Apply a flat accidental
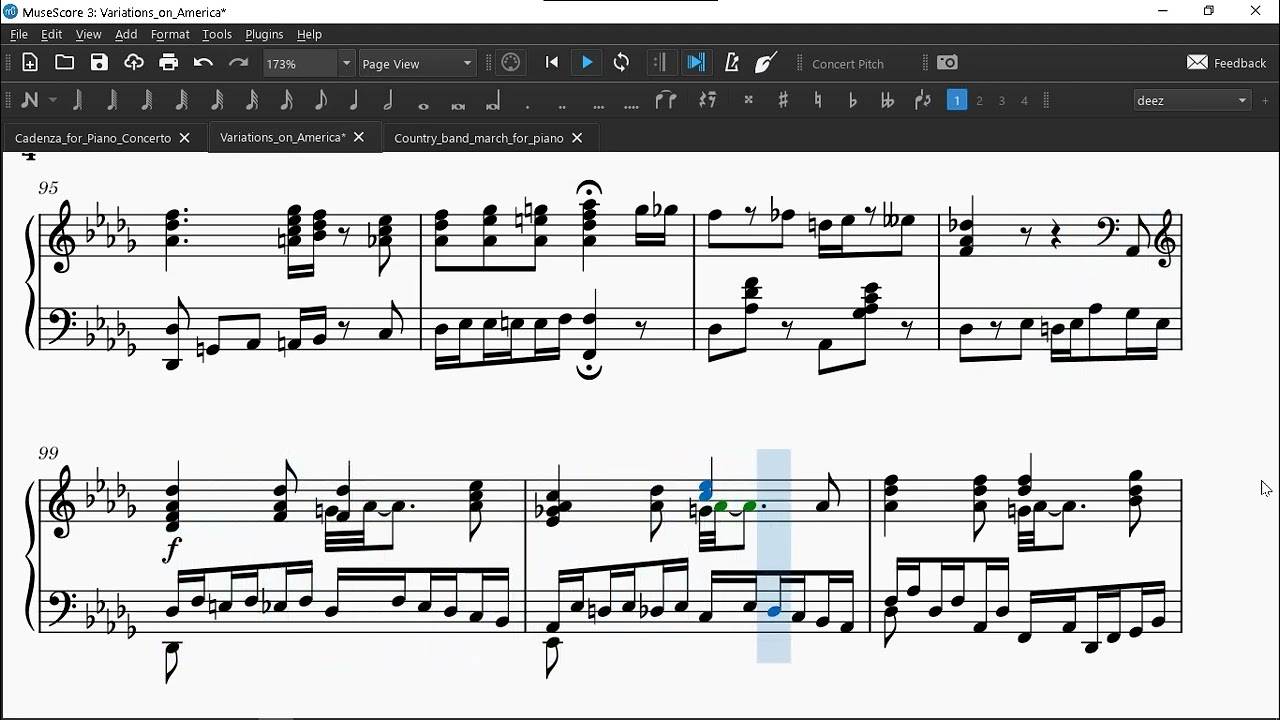The height and width of the screenshot is (720, 1280). (x=852, y=100)
